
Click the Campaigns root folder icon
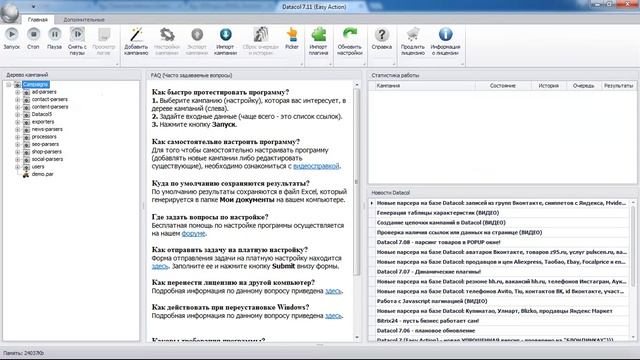pyautogui.click(x=17, y=84)
